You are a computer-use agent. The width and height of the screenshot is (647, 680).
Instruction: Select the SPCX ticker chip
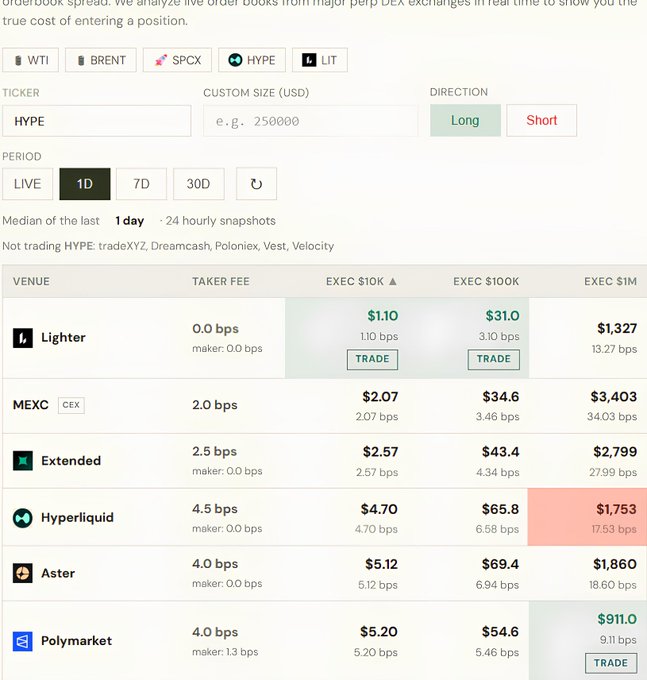coord(177,60)
